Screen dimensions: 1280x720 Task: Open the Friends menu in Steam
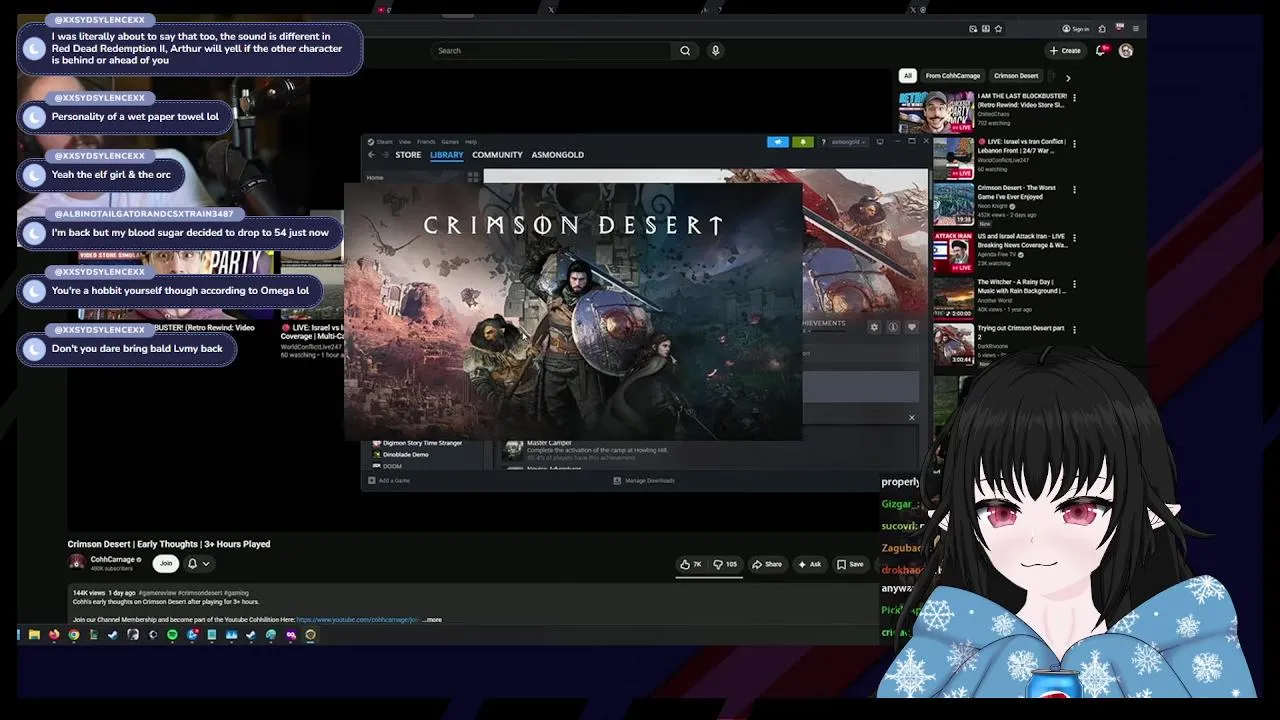pyautogui.click(x=426, y=142)
